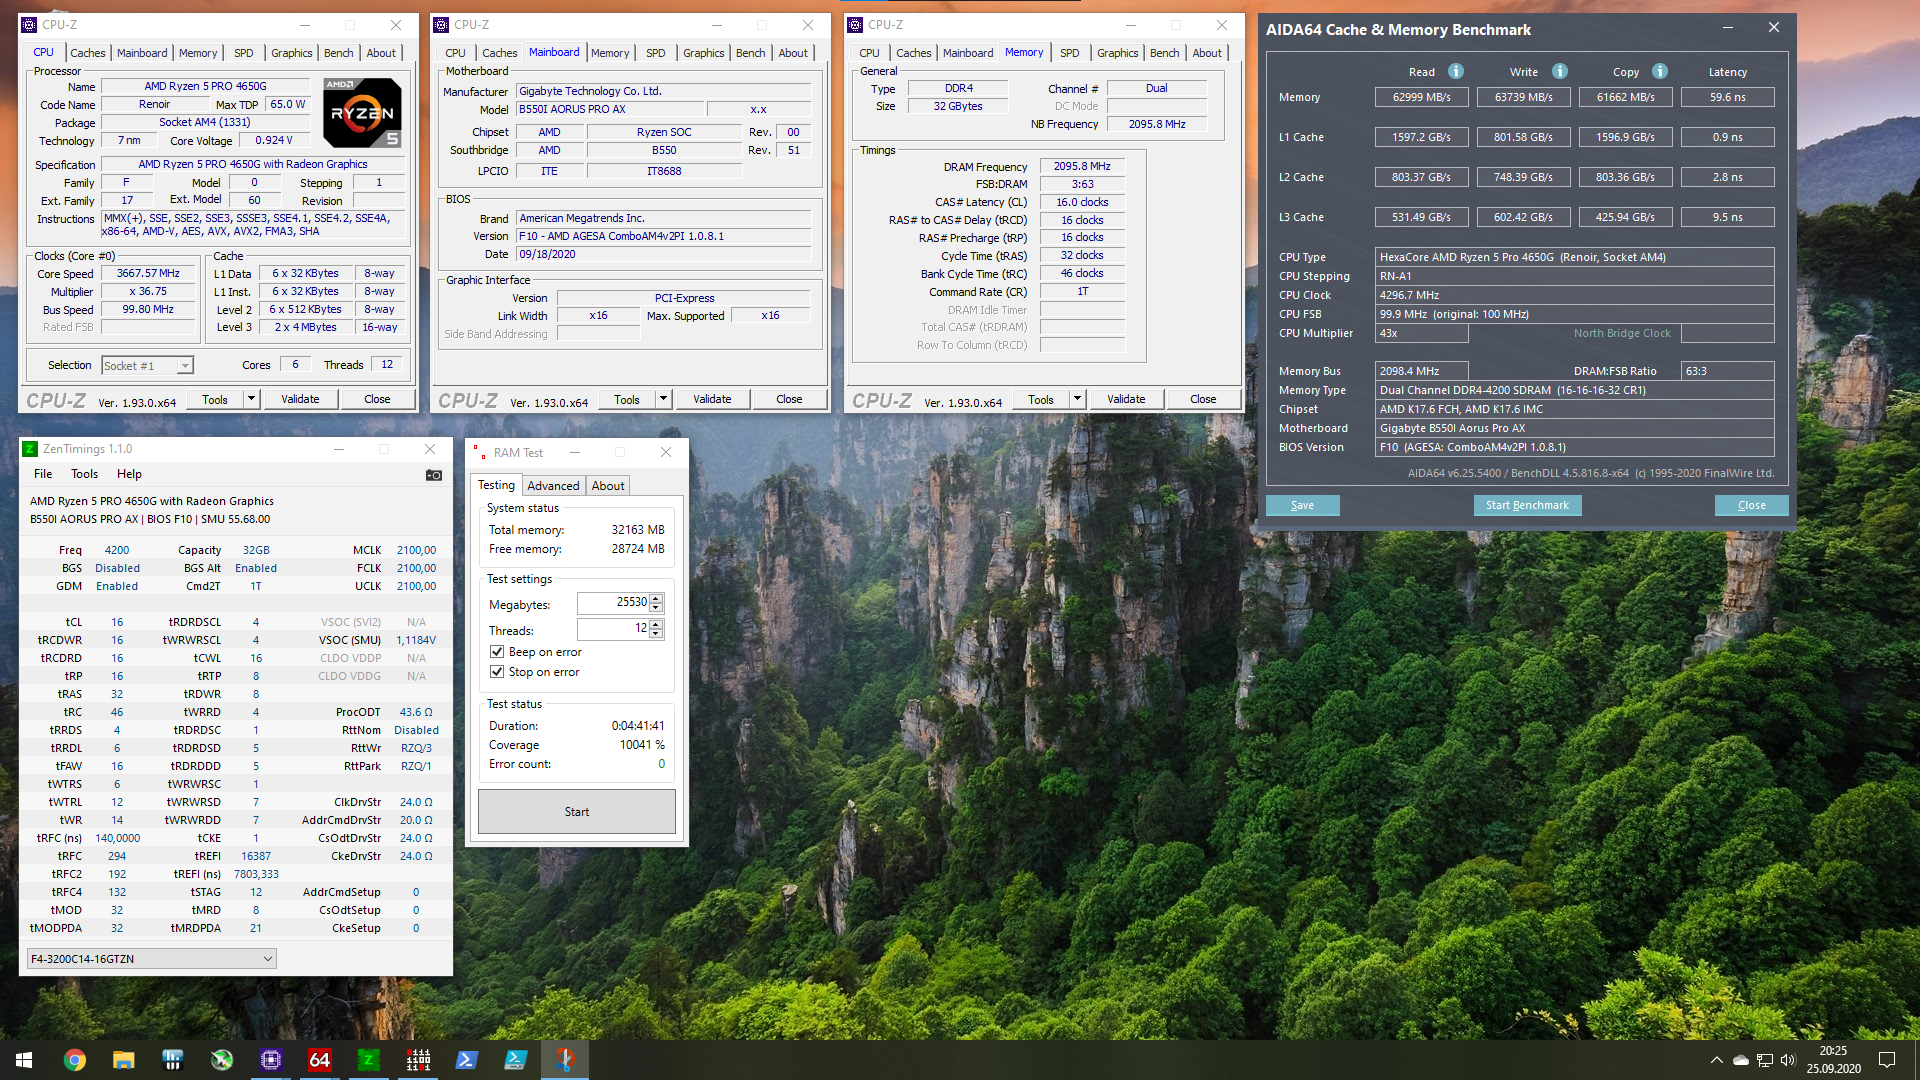
Task: Toggle the Beep on error checkbox
Action: 497,652
